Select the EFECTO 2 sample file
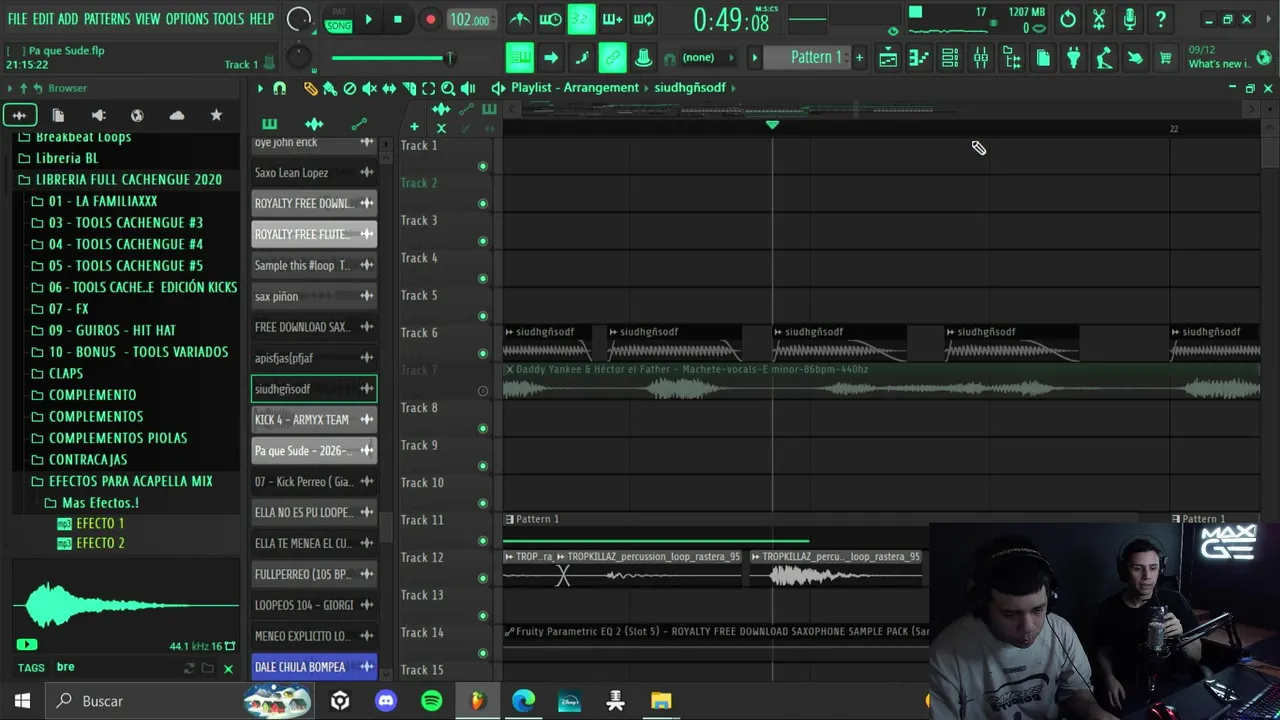Viewport: 1280px width, 720px height. point(100,543)
